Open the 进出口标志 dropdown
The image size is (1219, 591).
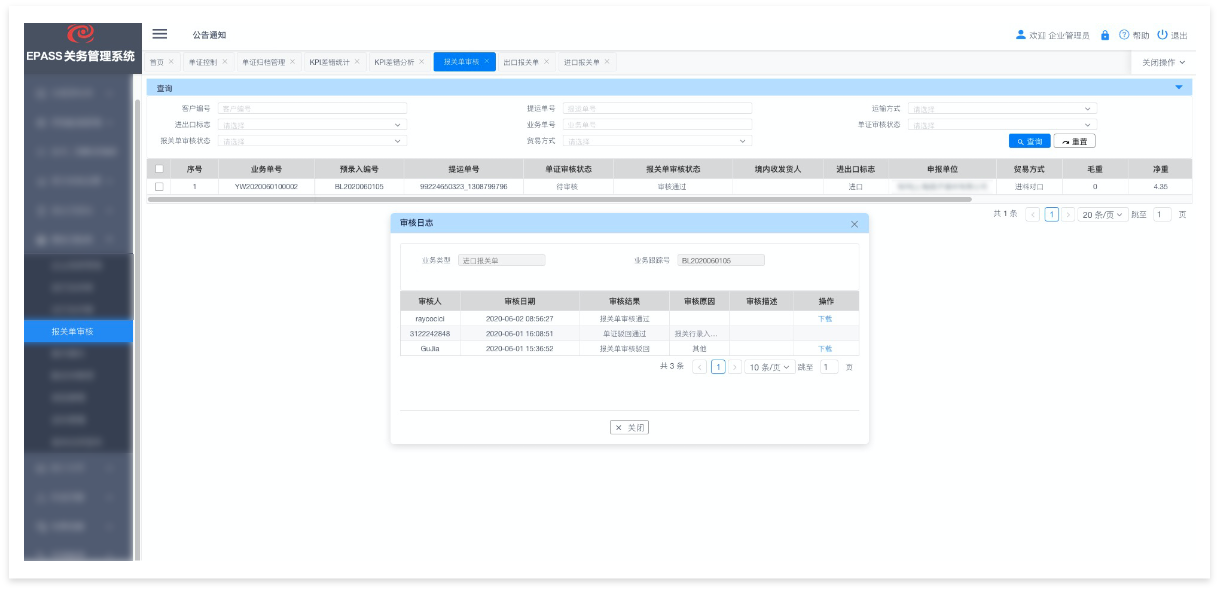click(x=313, y=125)
